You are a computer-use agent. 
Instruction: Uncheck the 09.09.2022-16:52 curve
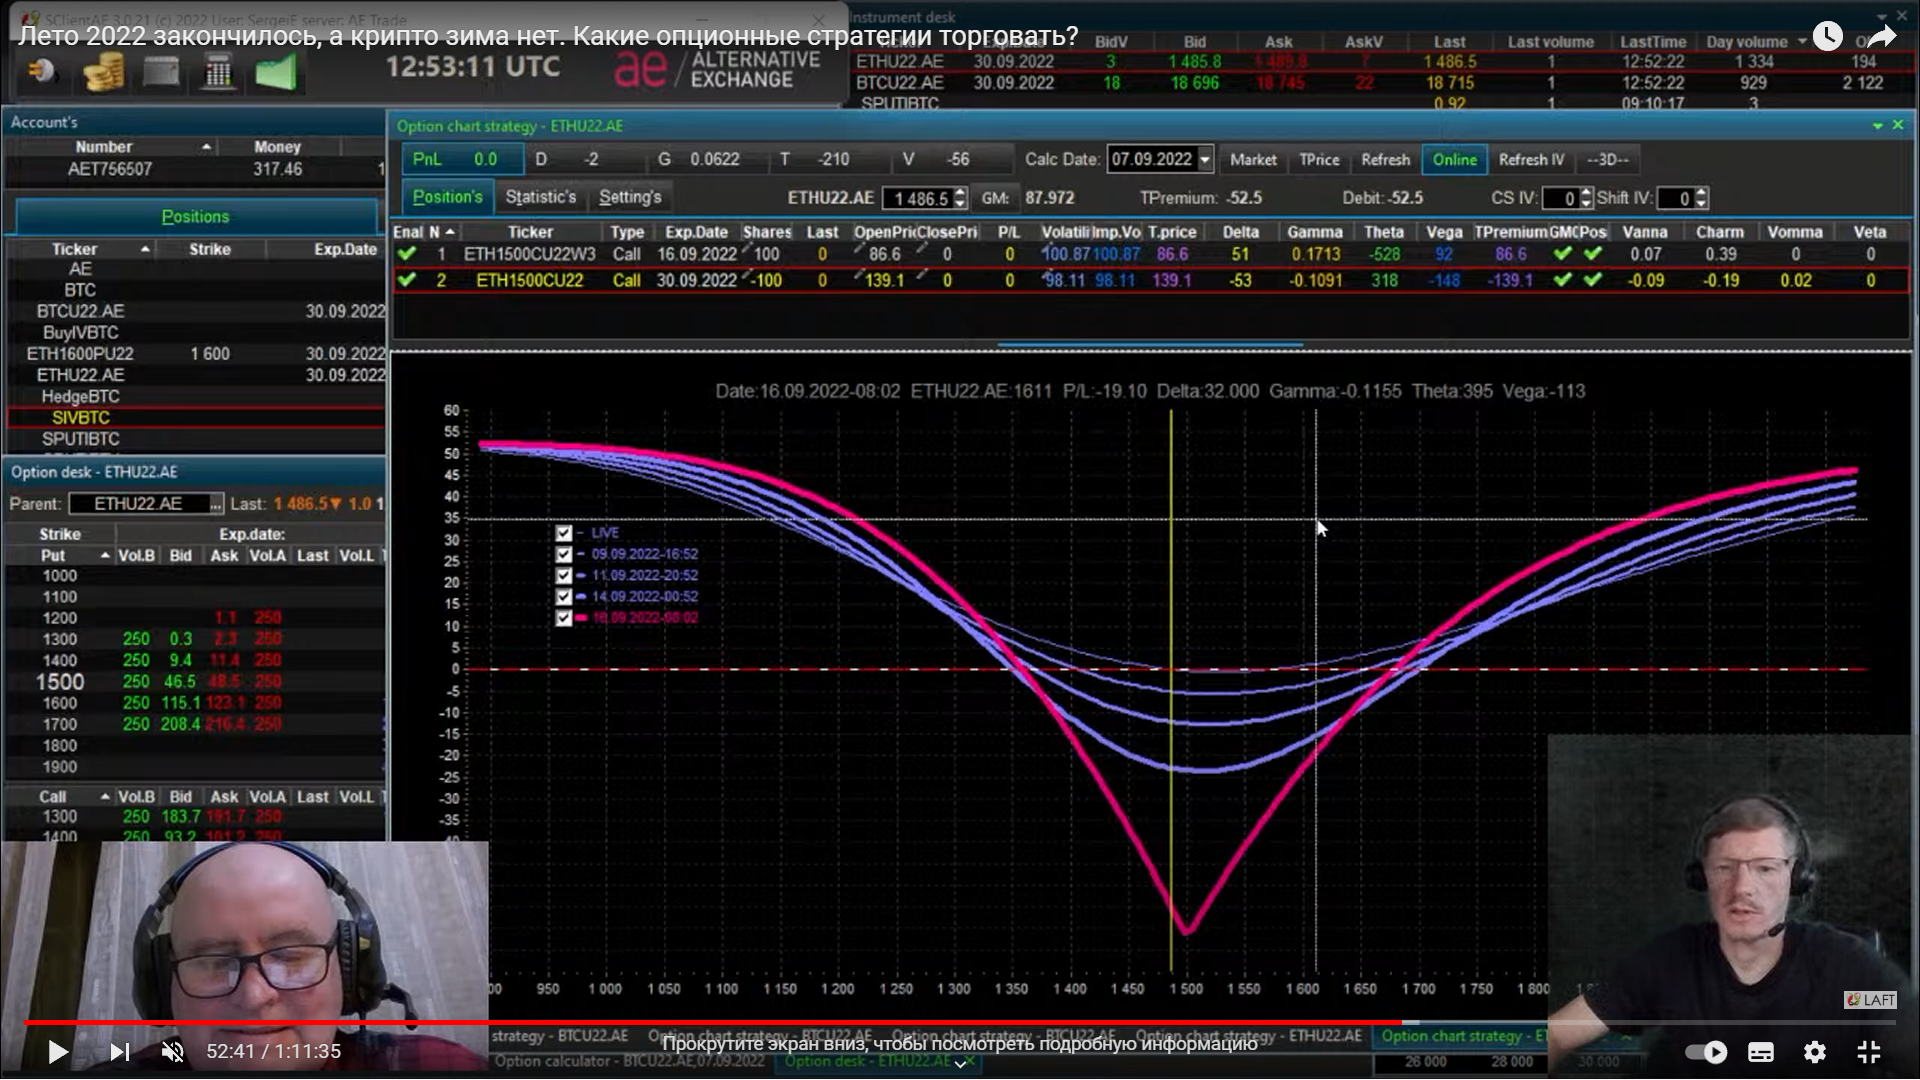[x=564, y=554]
